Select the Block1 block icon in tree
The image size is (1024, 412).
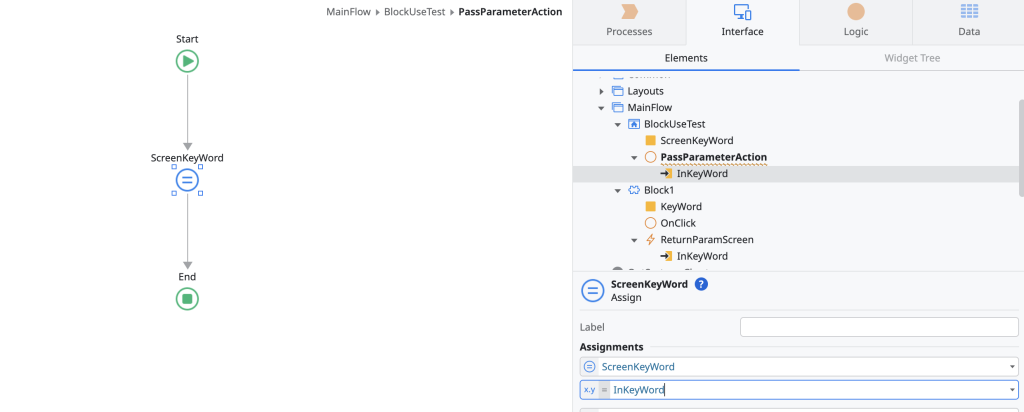[634, 190]
